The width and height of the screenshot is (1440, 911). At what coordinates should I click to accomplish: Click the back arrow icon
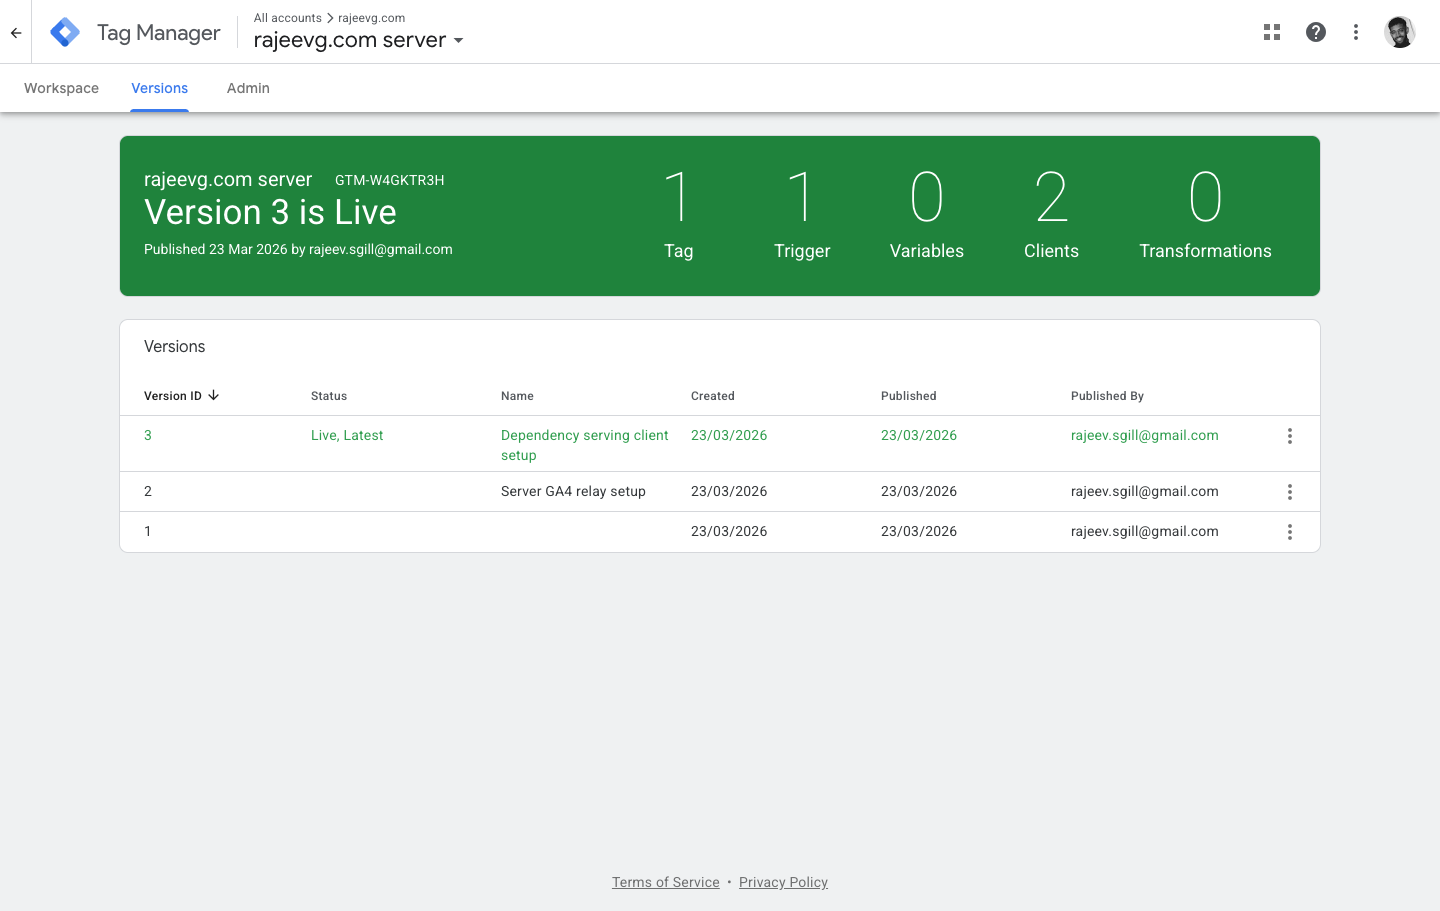[15, 31]
